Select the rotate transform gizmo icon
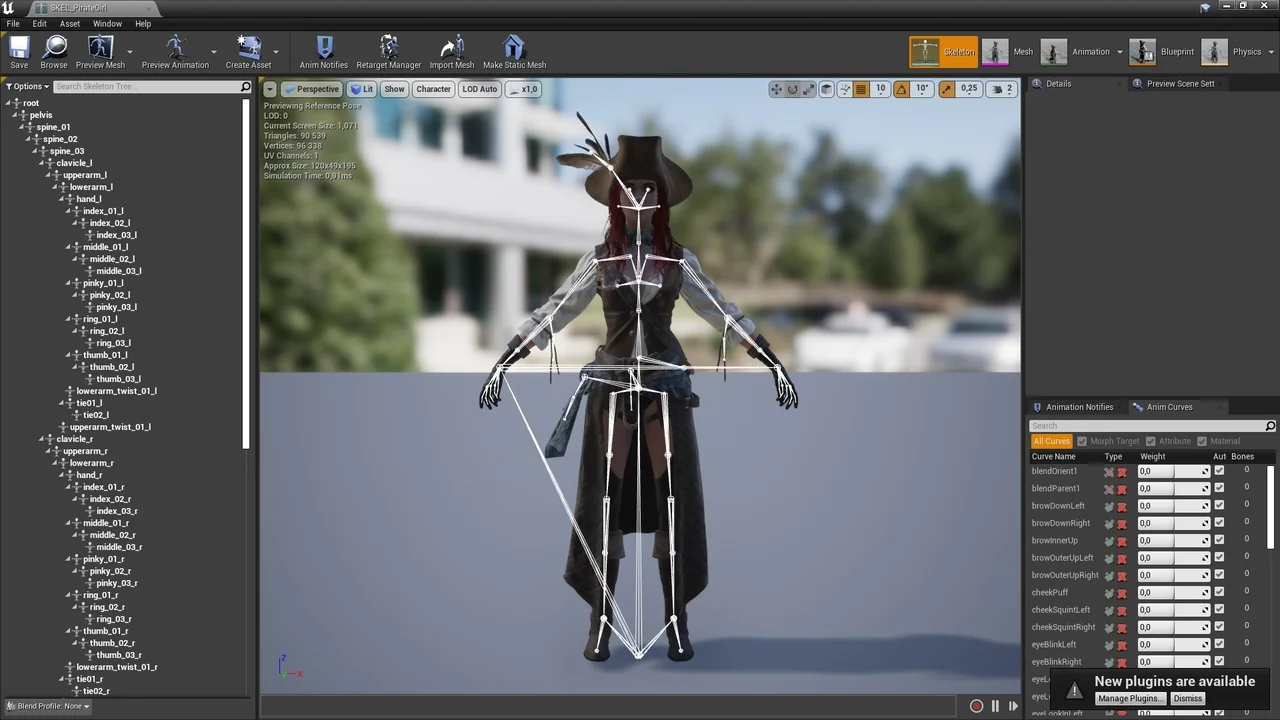1280x720 pixels. (793, 89)
